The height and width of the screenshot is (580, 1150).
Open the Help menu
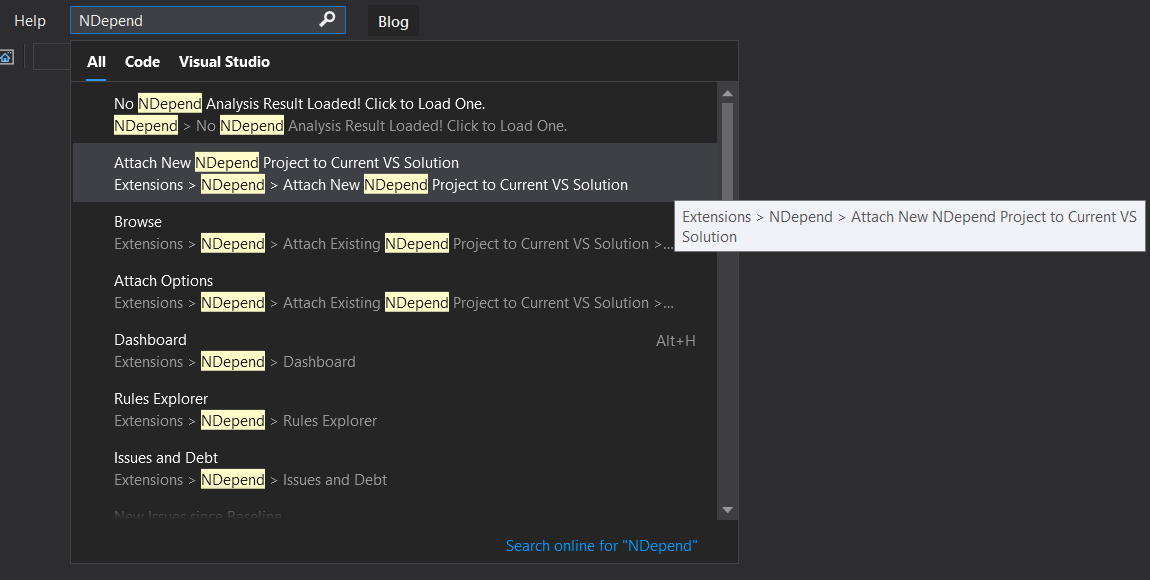click(x=30, y=21)
